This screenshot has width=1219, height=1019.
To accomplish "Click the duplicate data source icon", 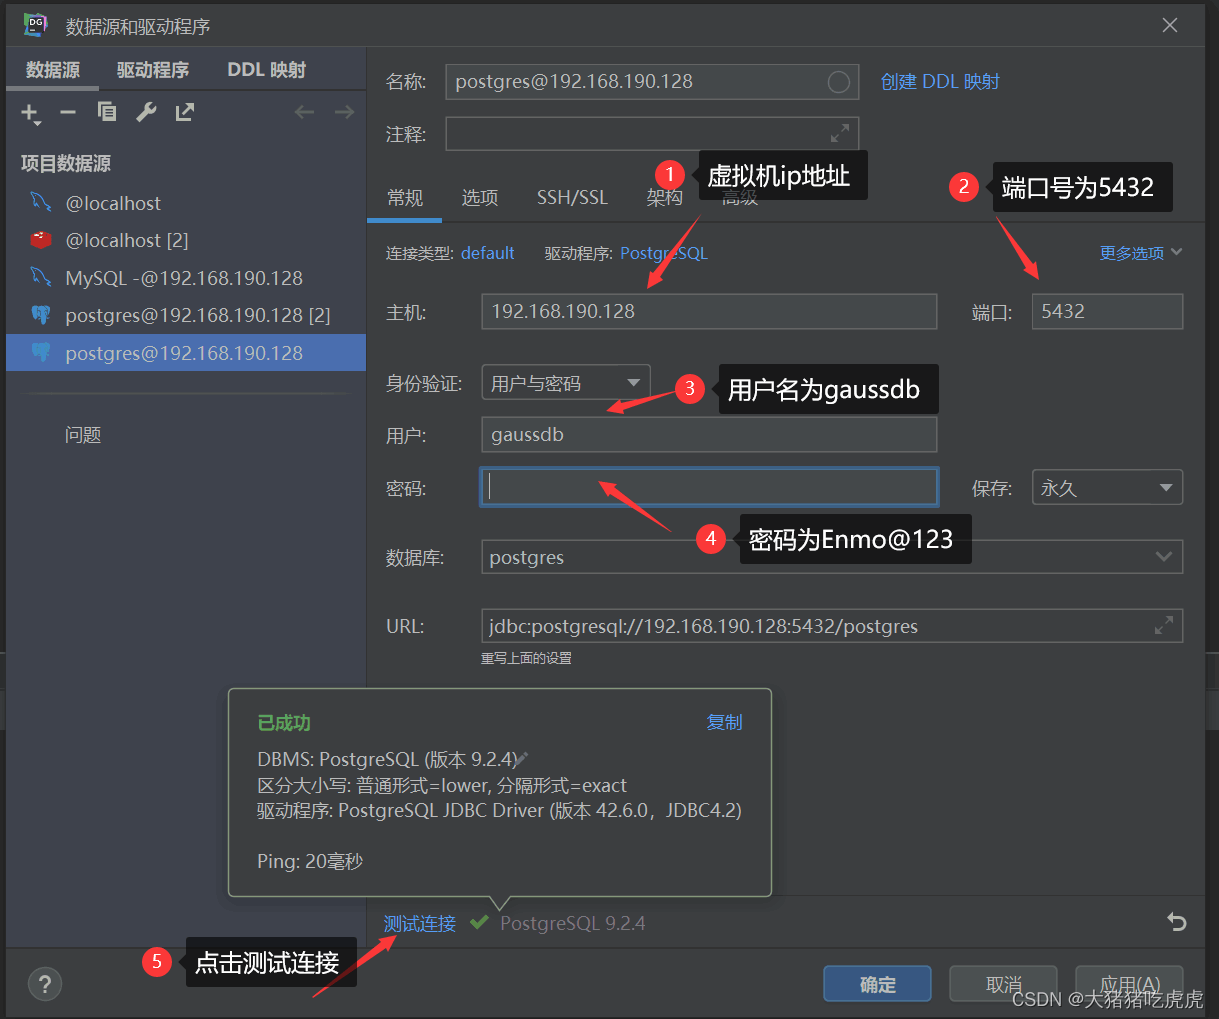I will click(107, 112).
